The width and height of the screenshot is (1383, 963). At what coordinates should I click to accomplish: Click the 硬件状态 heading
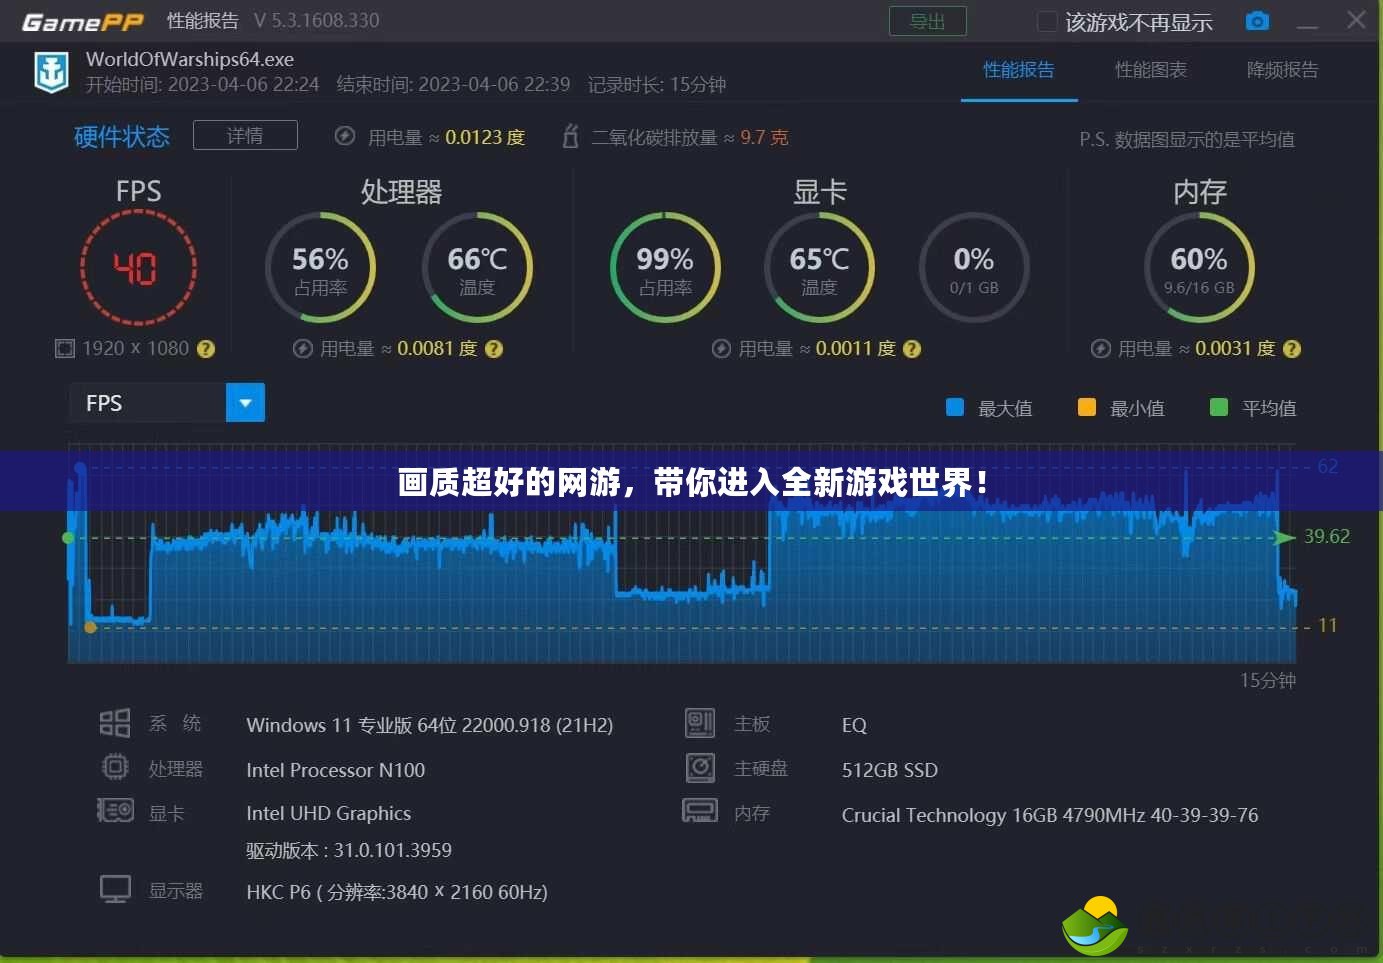(x=122, y=136)
